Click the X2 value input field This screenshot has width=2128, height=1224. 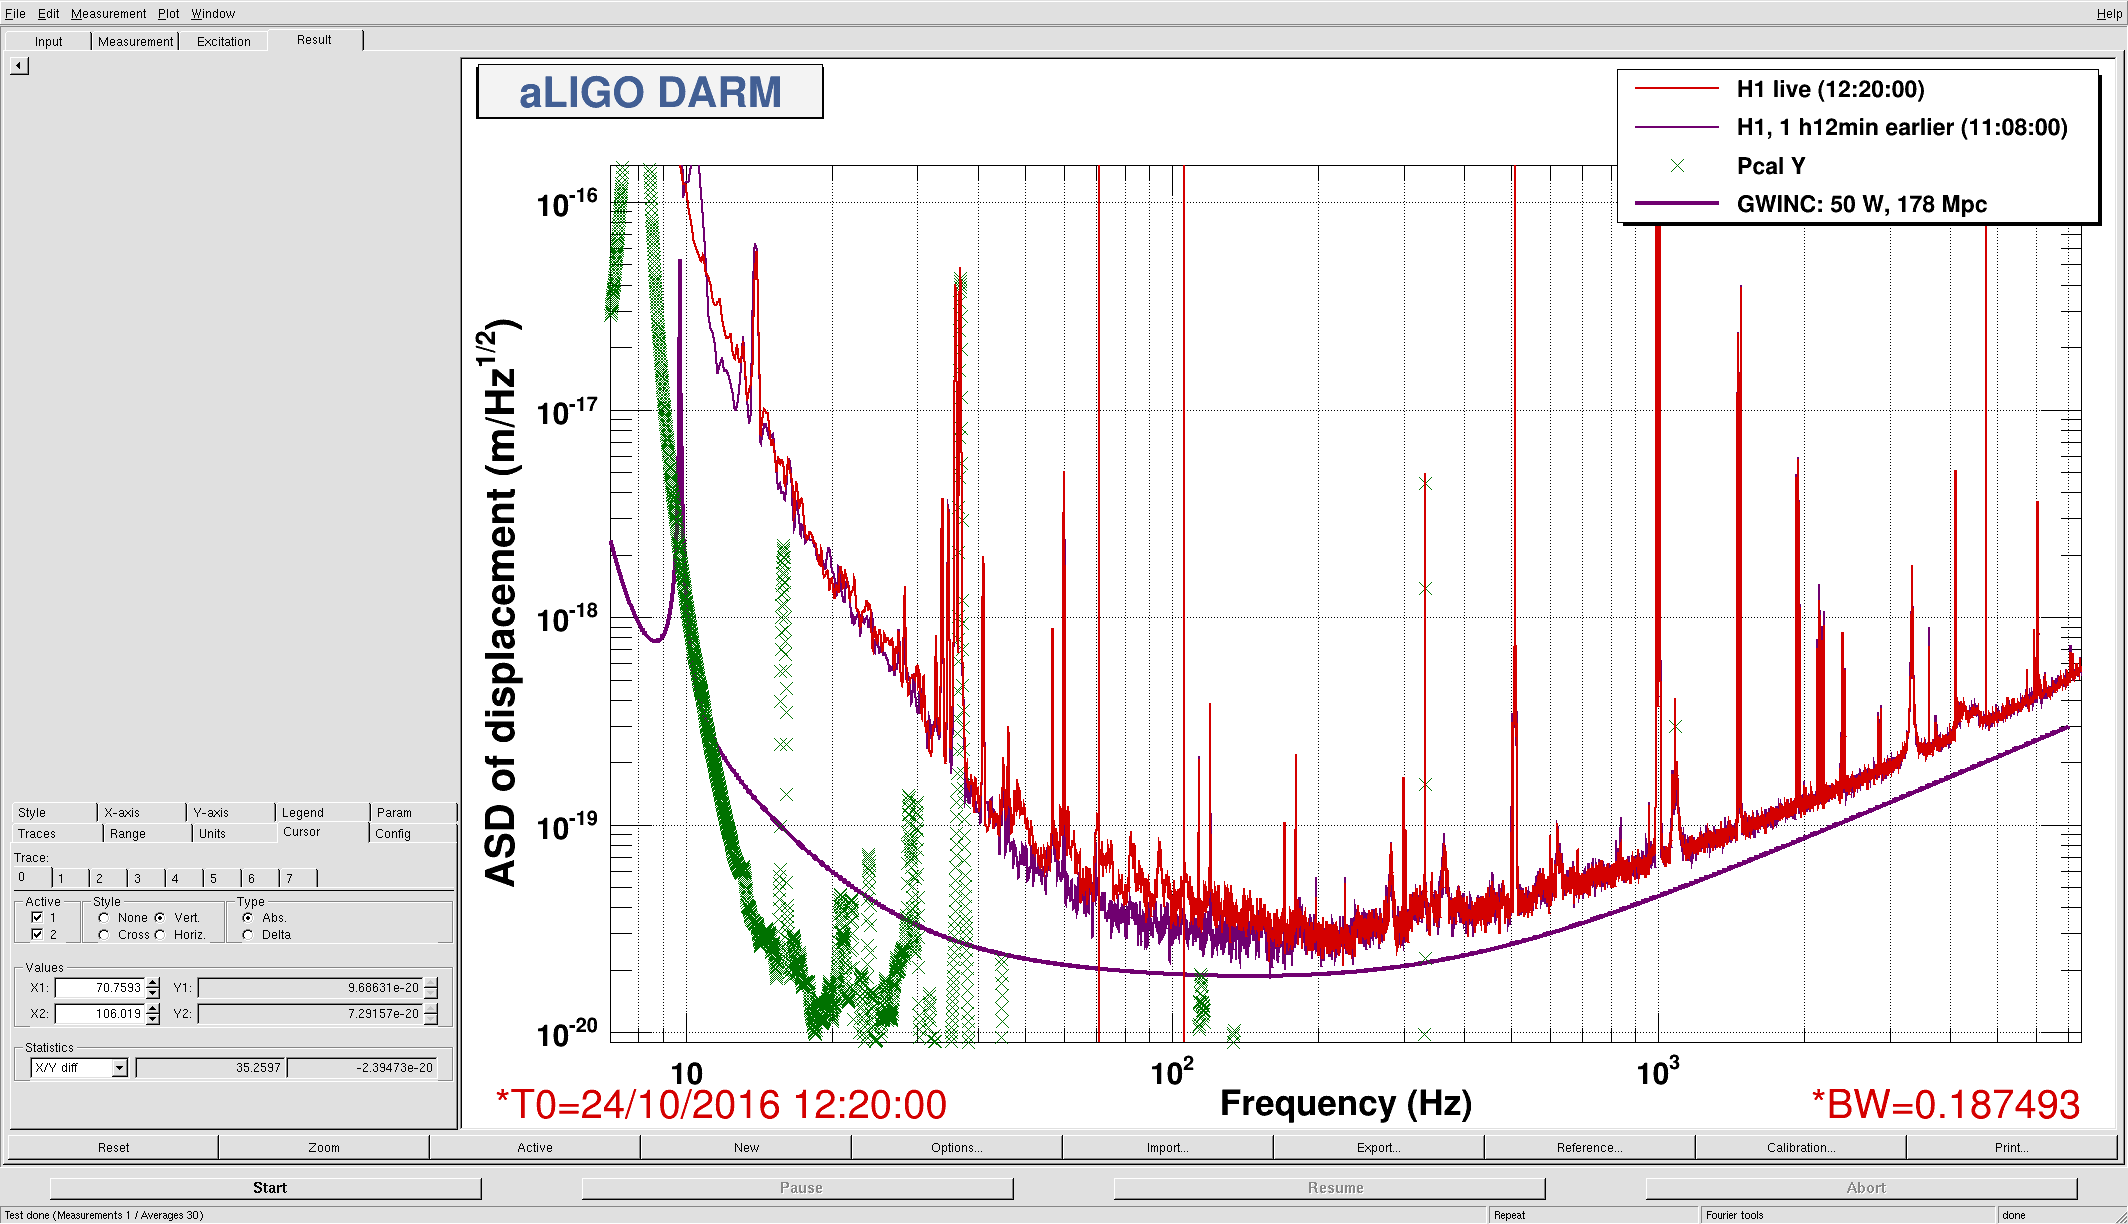tap(100, 1014)
